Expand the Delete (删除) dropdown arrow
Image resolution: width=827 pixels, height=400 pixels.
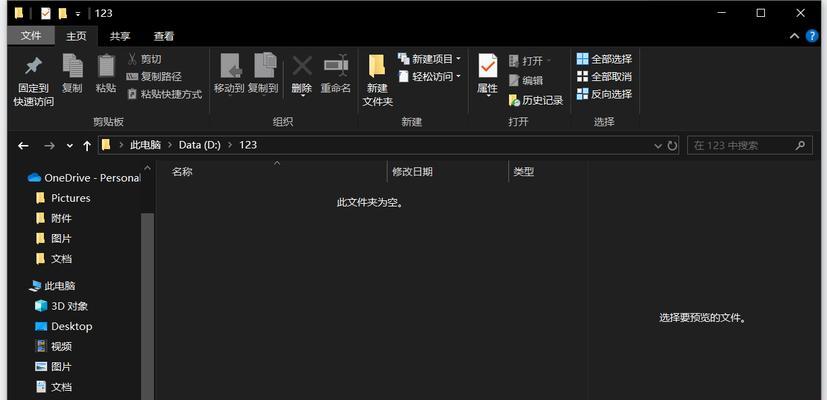click(x=302, y=96)
